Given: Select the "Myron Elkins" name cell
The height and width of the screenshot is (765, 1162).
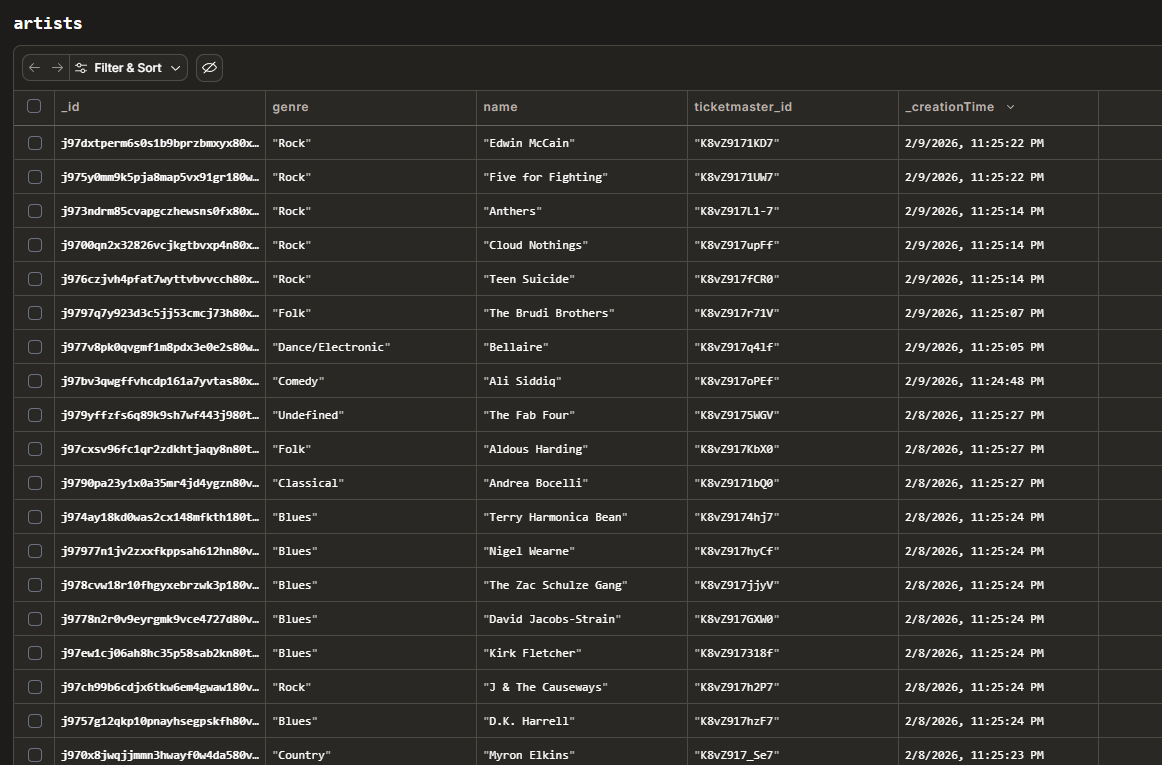Looking at the screenshot, I should [x=582, y=752].
